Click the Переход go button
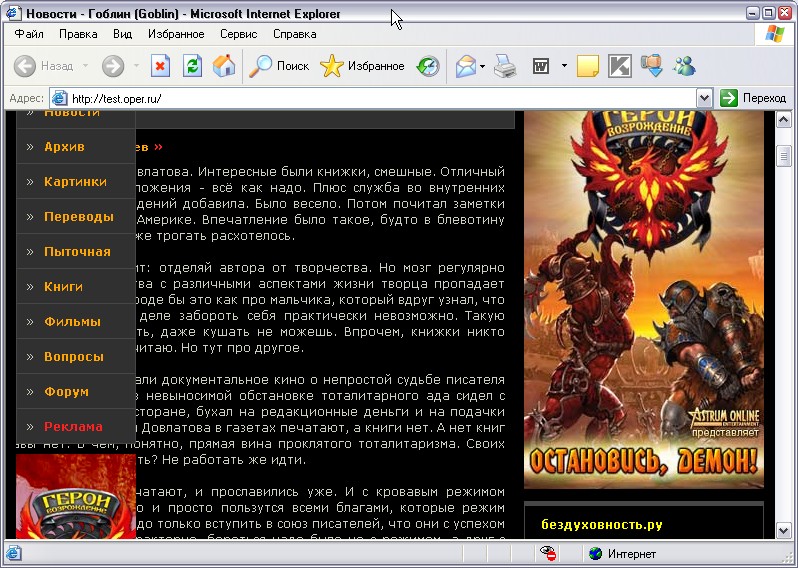 (753, 98)
